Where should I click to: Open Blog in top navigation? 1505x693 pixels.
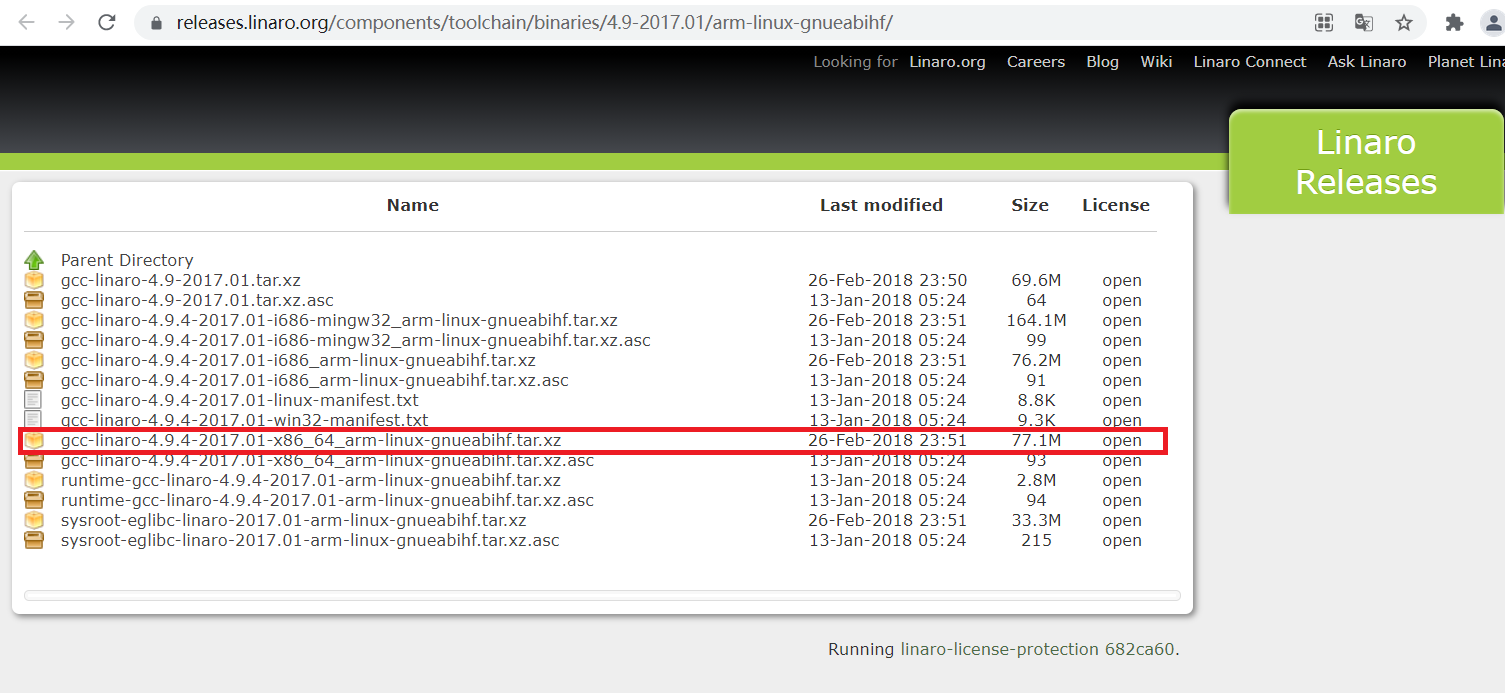click(1103, 62)
